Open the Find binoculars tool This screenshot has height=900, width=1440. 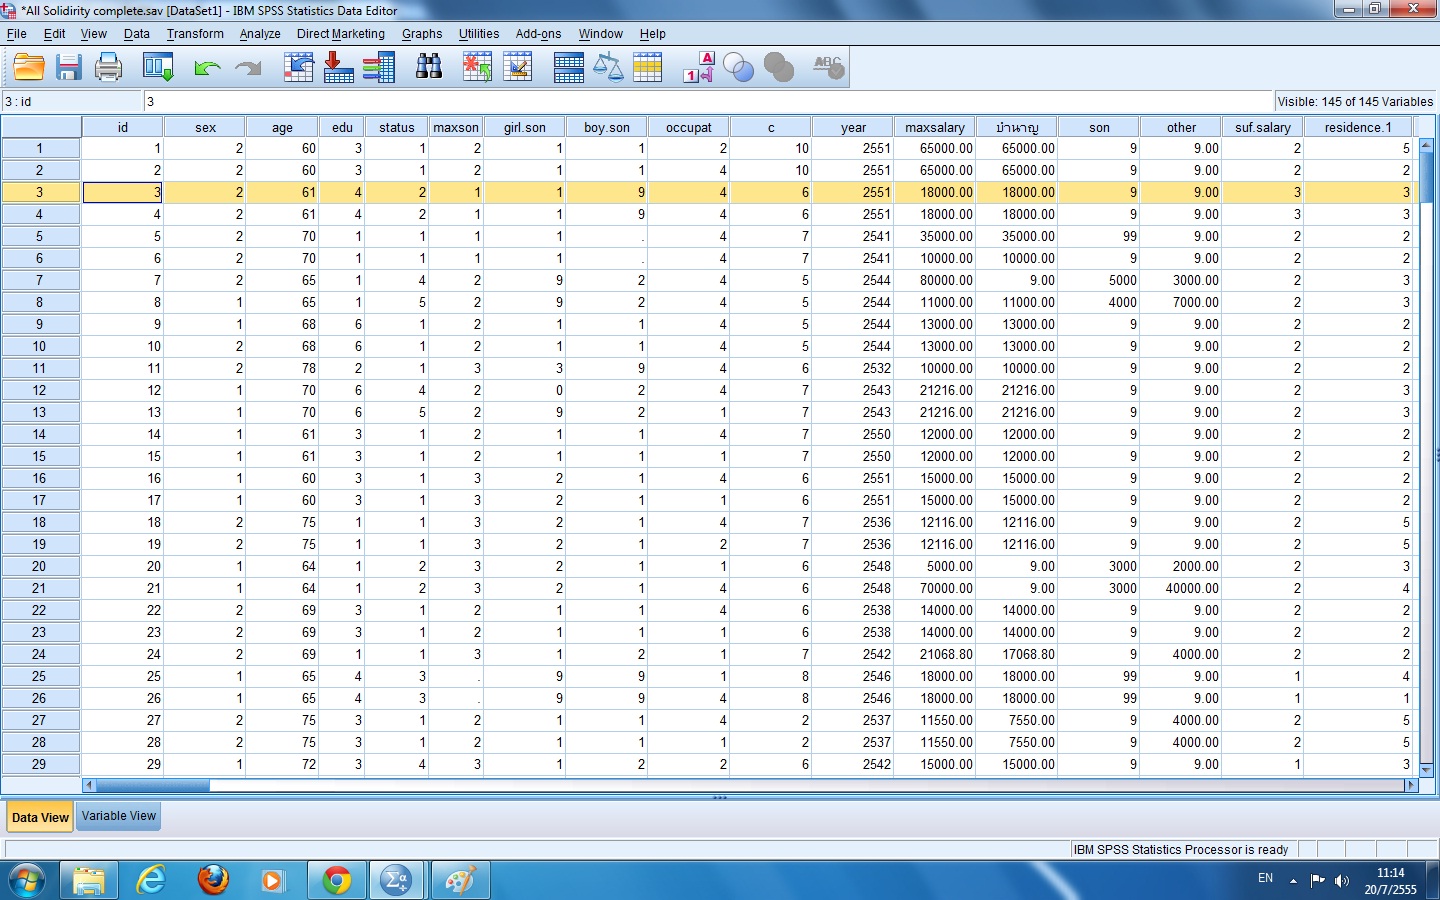coord(429,67)
